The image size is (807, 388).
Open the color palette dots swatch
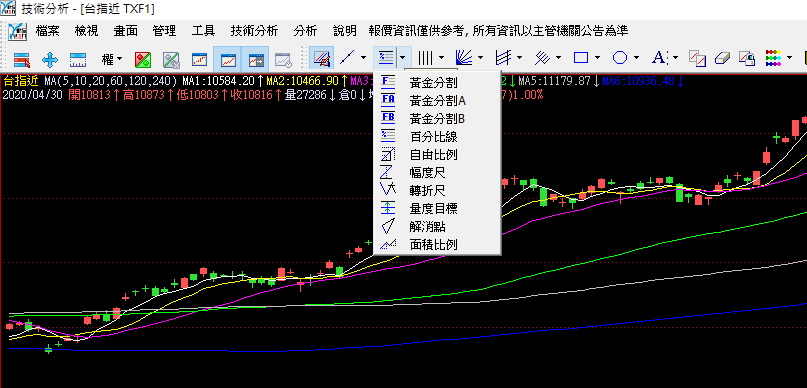point(773,58)
